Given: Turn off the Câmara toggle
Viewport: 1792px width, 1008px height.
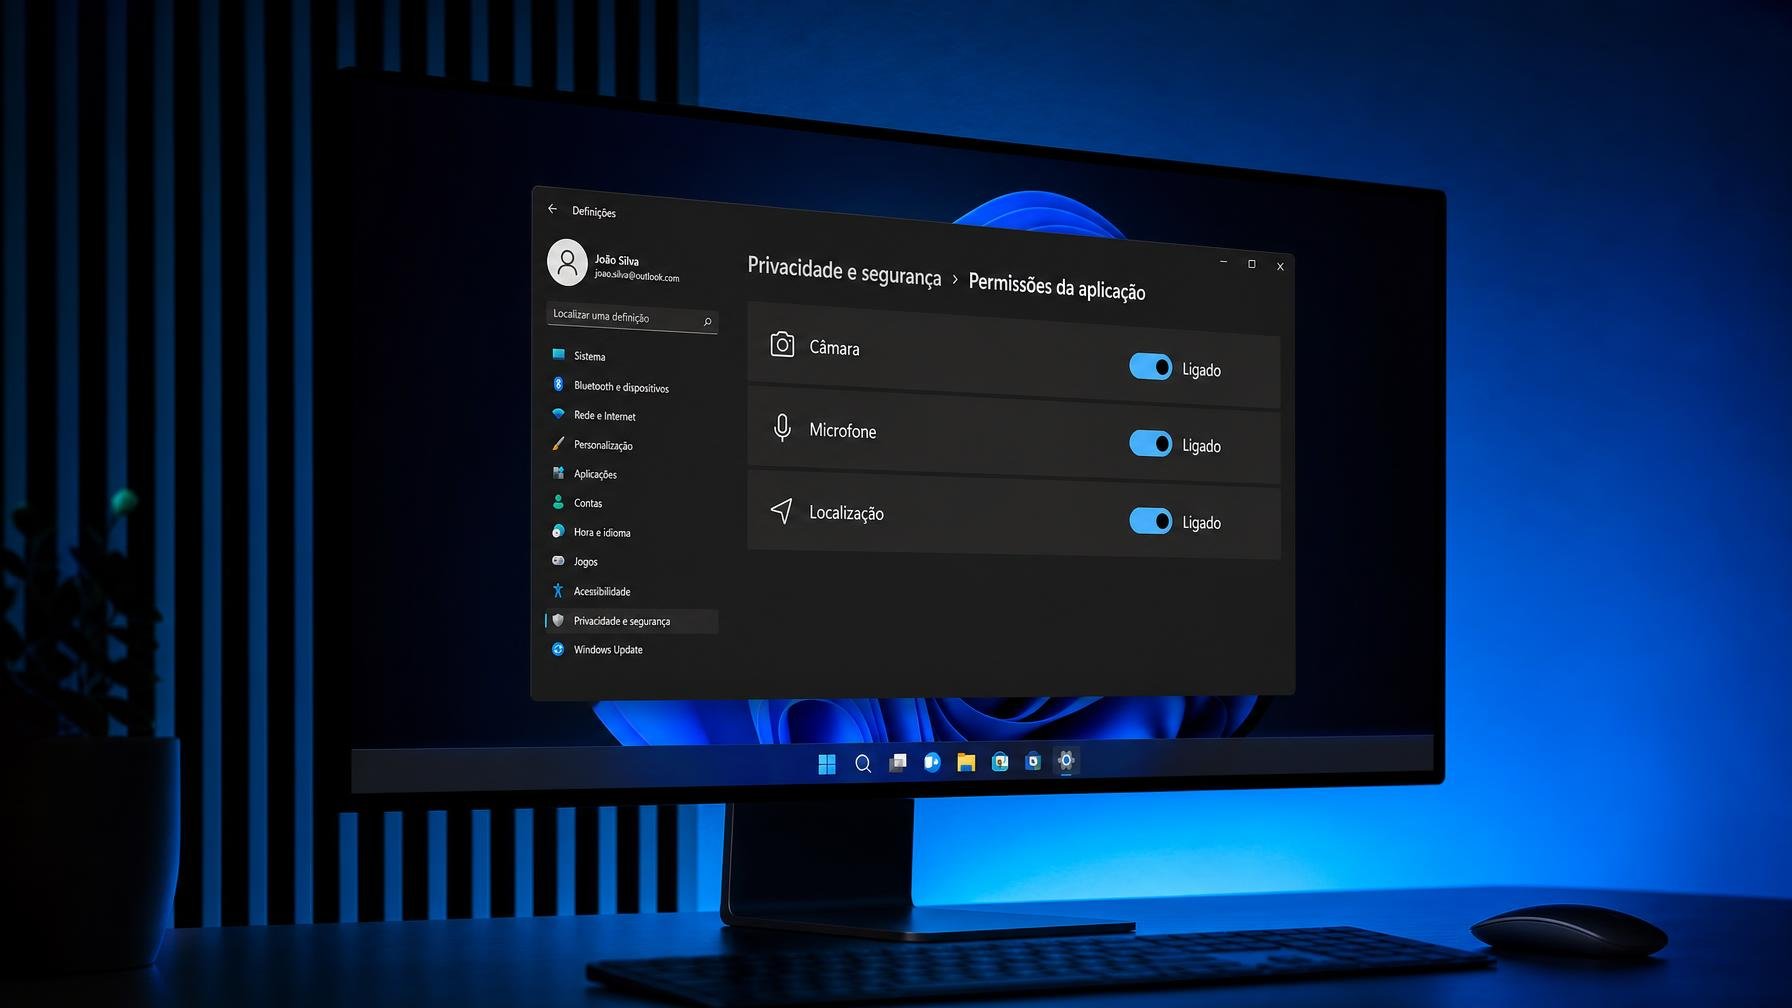Looking at the screenshot, I should pos(1151,367).
